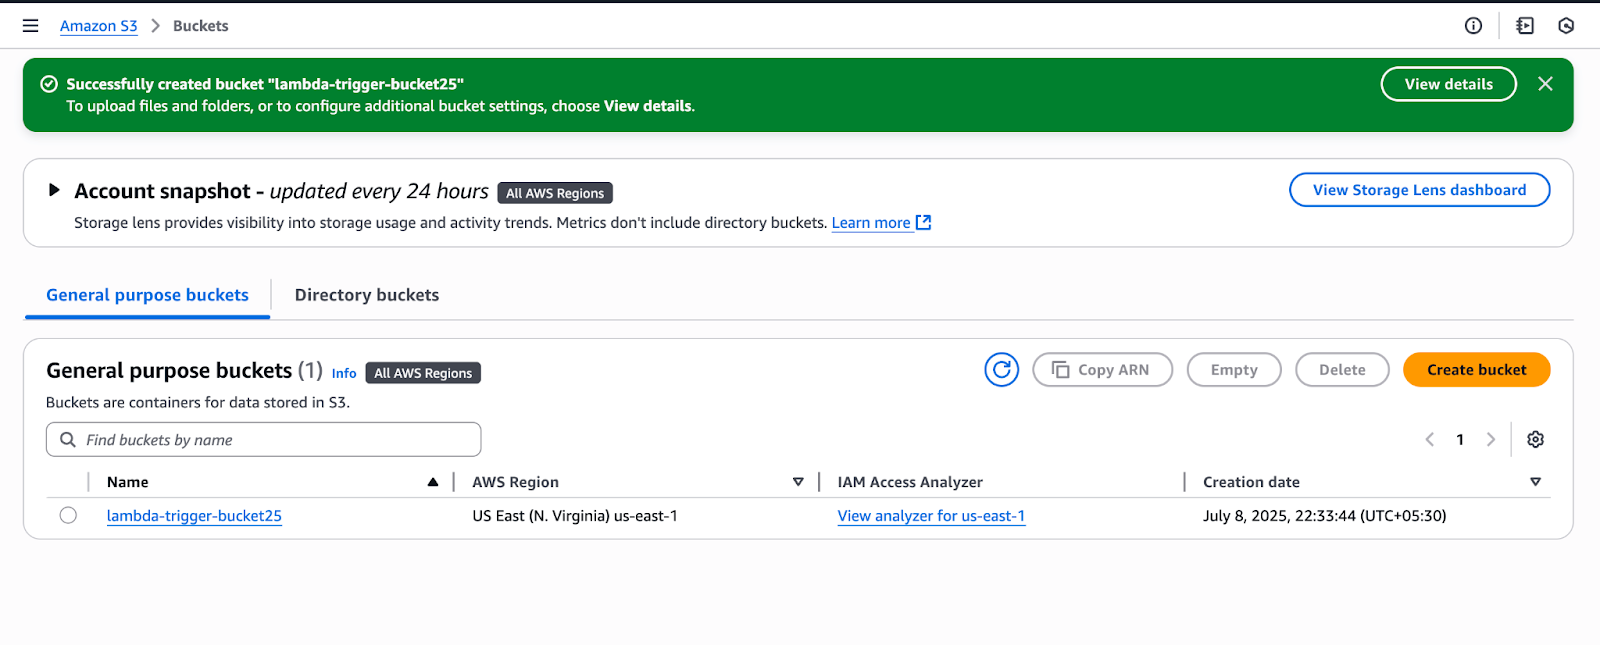Click the success checkmark icon in banner
Screen dimensions: 1600x645
(49, 84)
